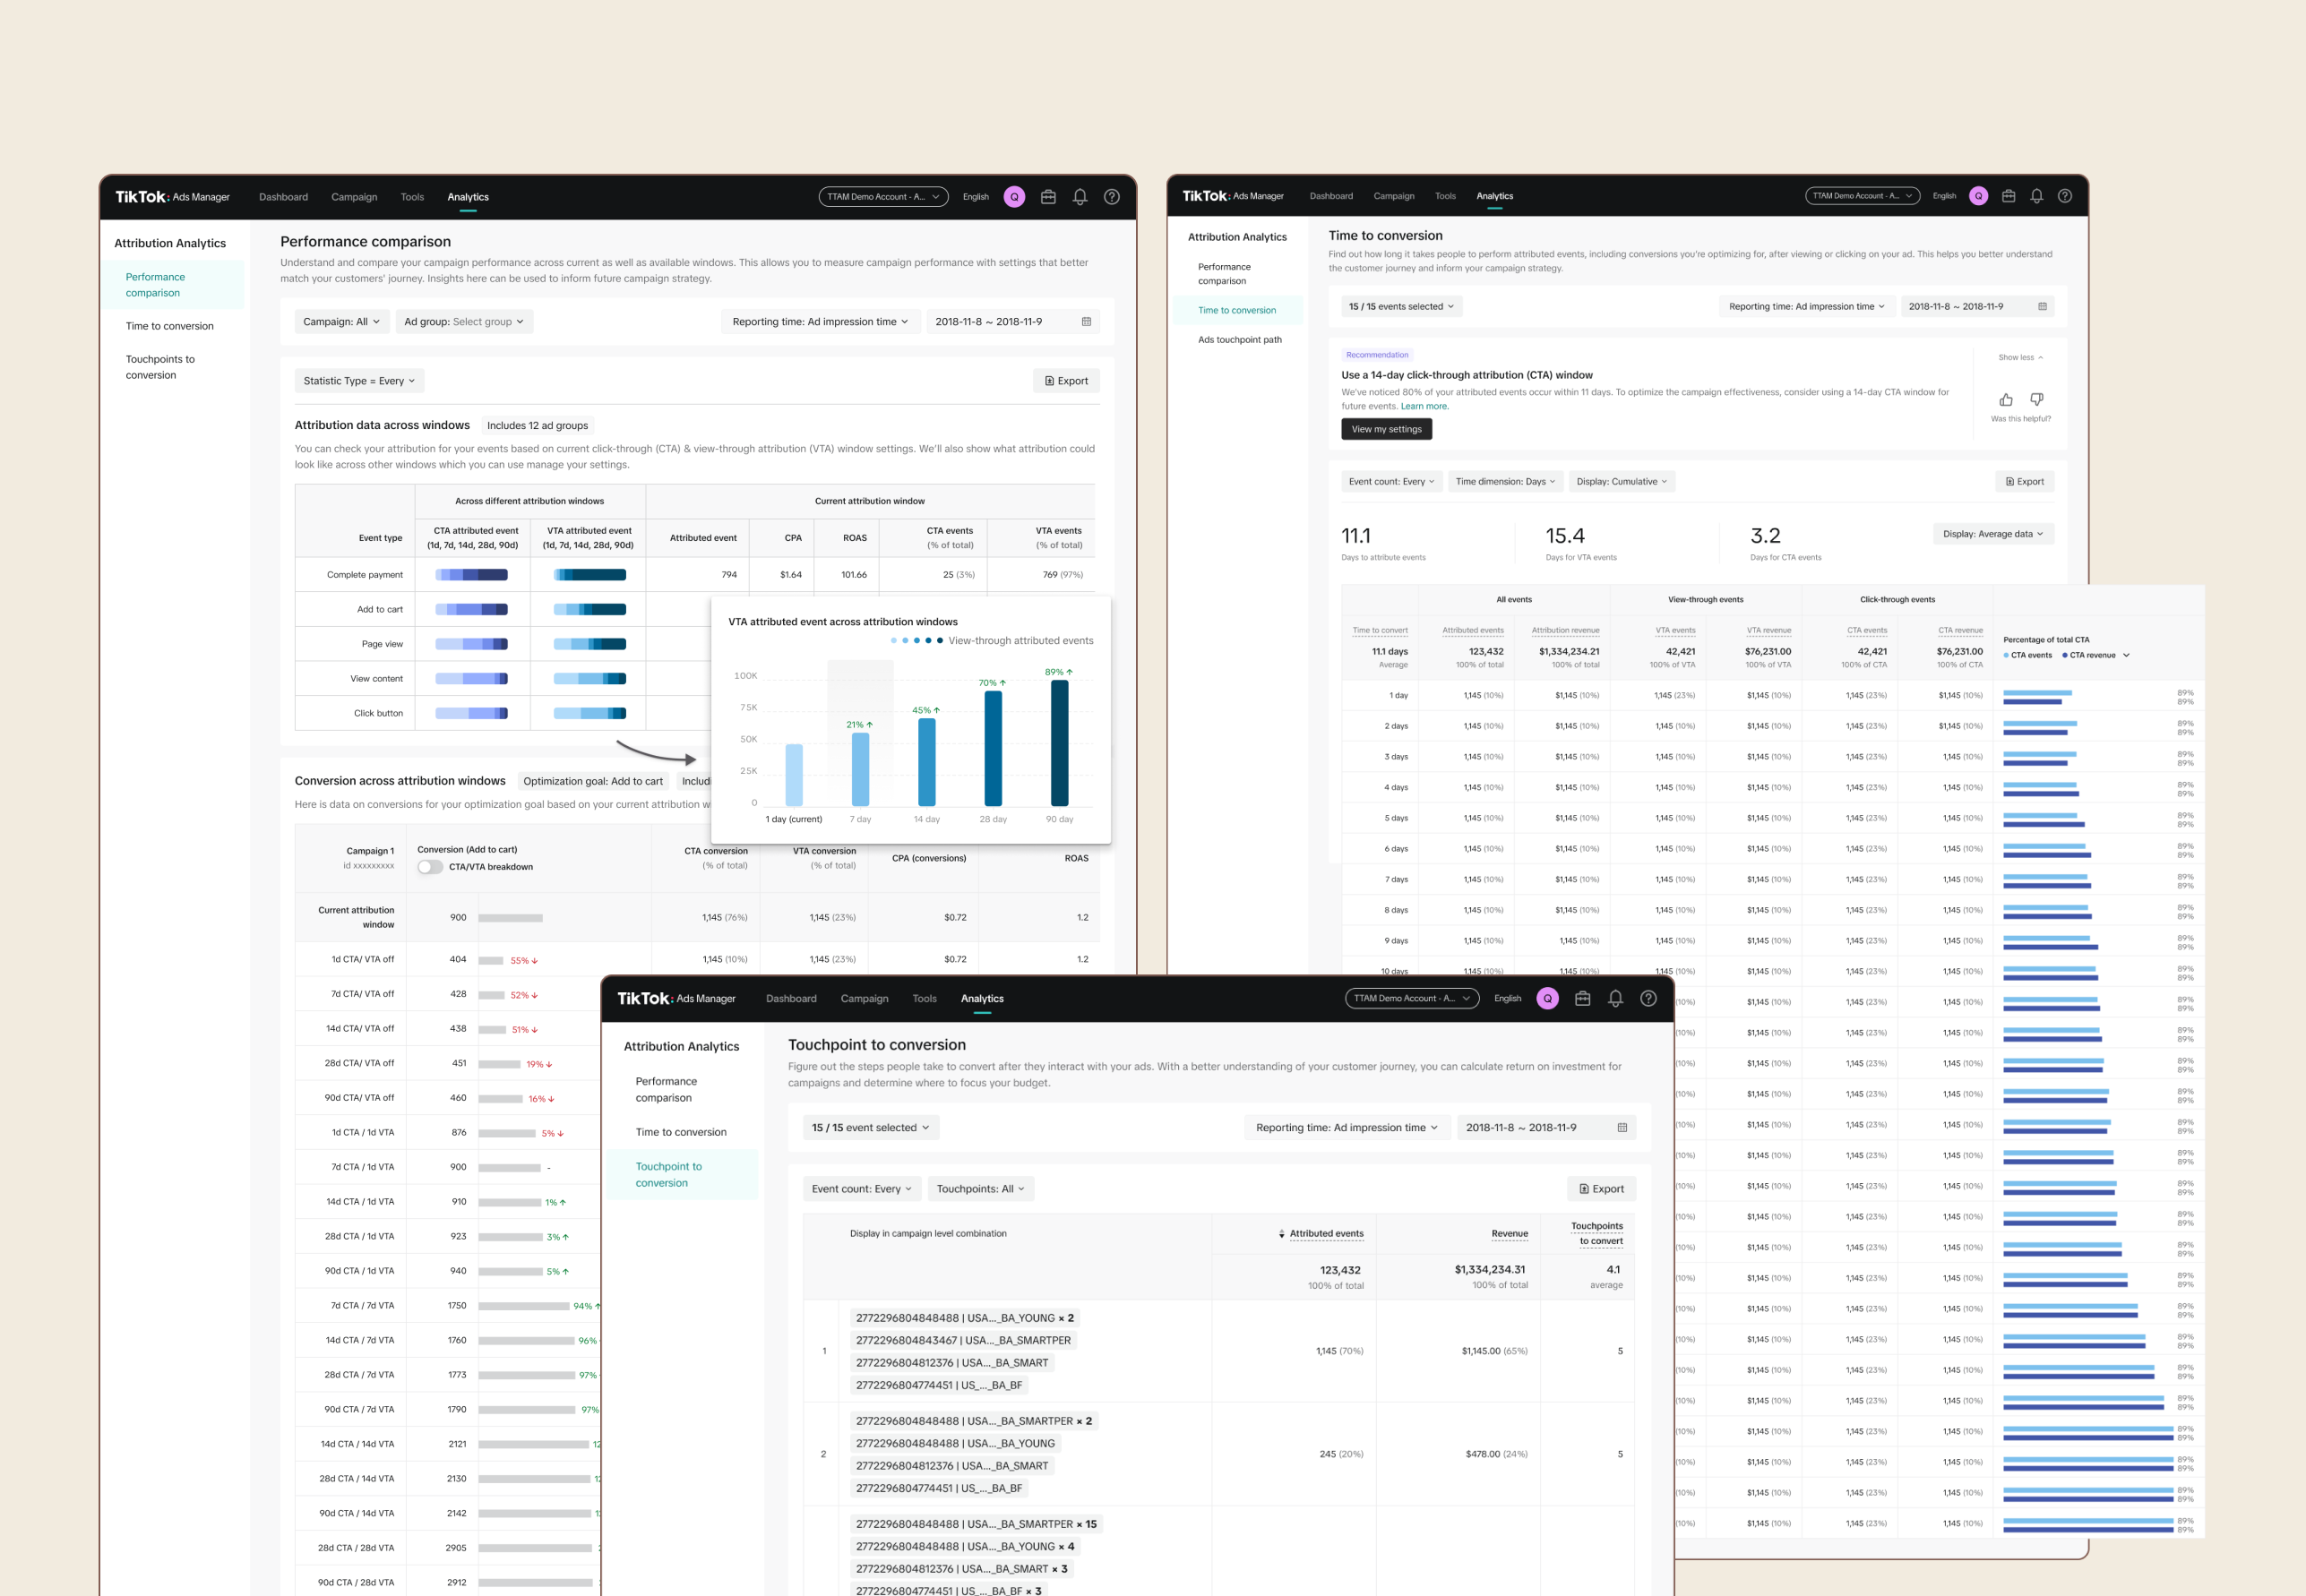Click the View my settings button
The width and height of the screenshot is (2306, 1596).
click(1386, 429)
